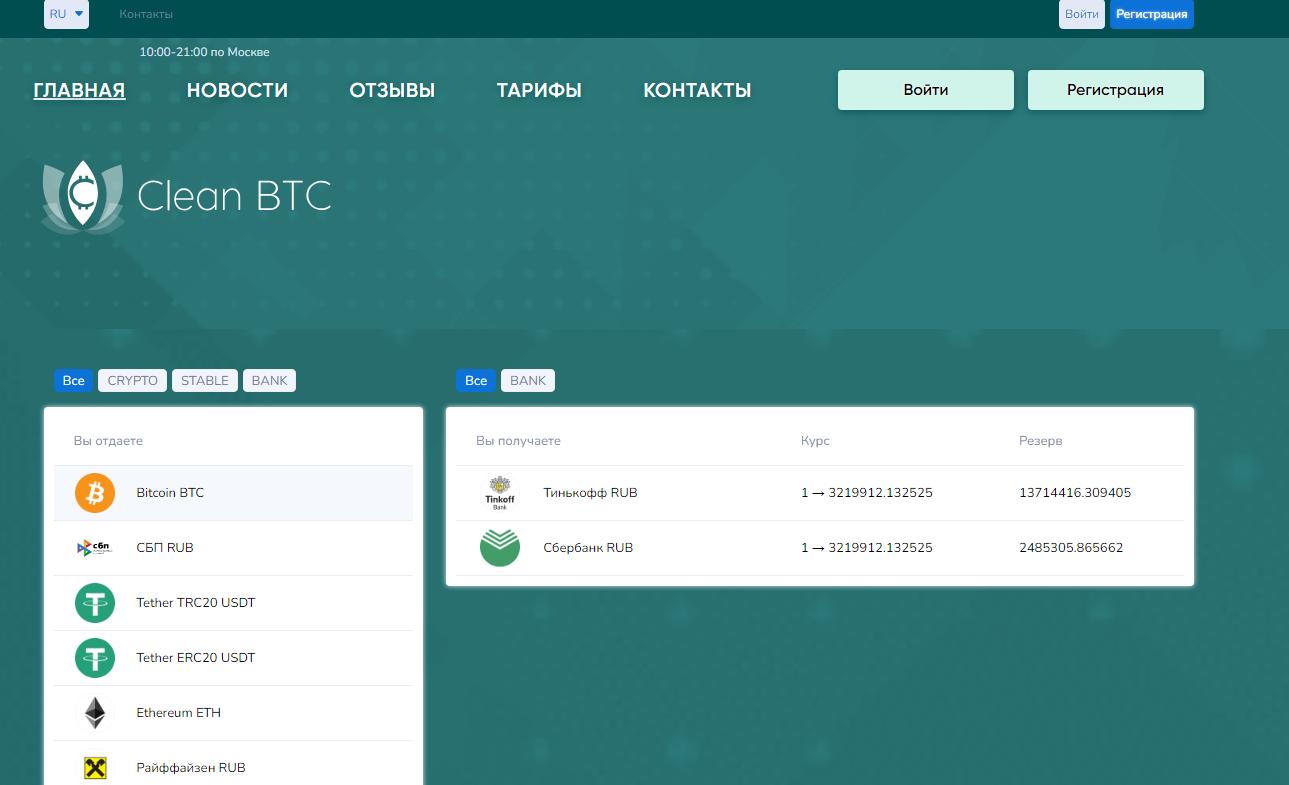1289x785 pixels.
Task: Click the СБП RUB logo icon
Action: (x=93, y=548)
